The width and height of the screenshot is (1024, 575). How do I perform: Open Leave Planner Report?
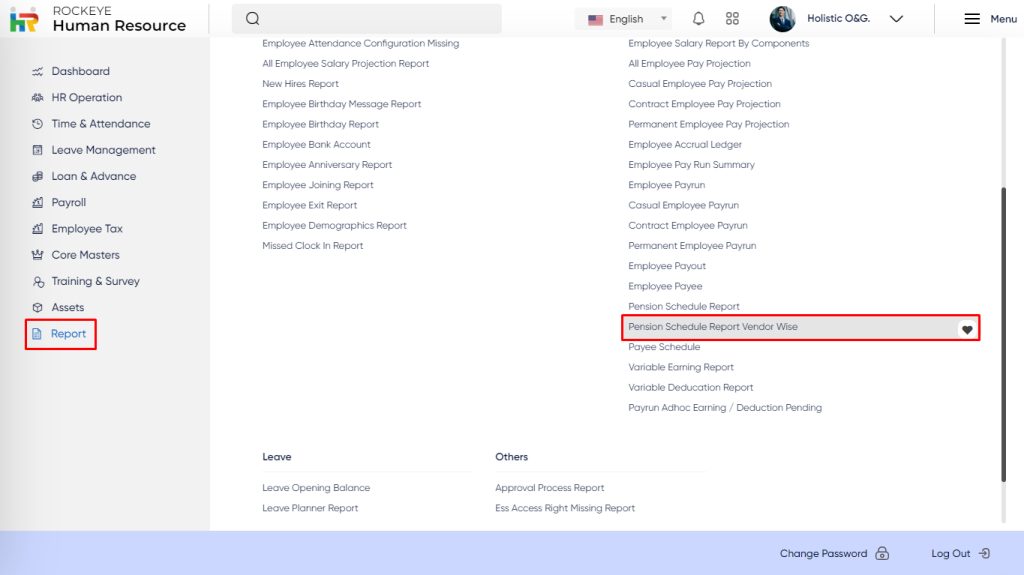[310, 508]
